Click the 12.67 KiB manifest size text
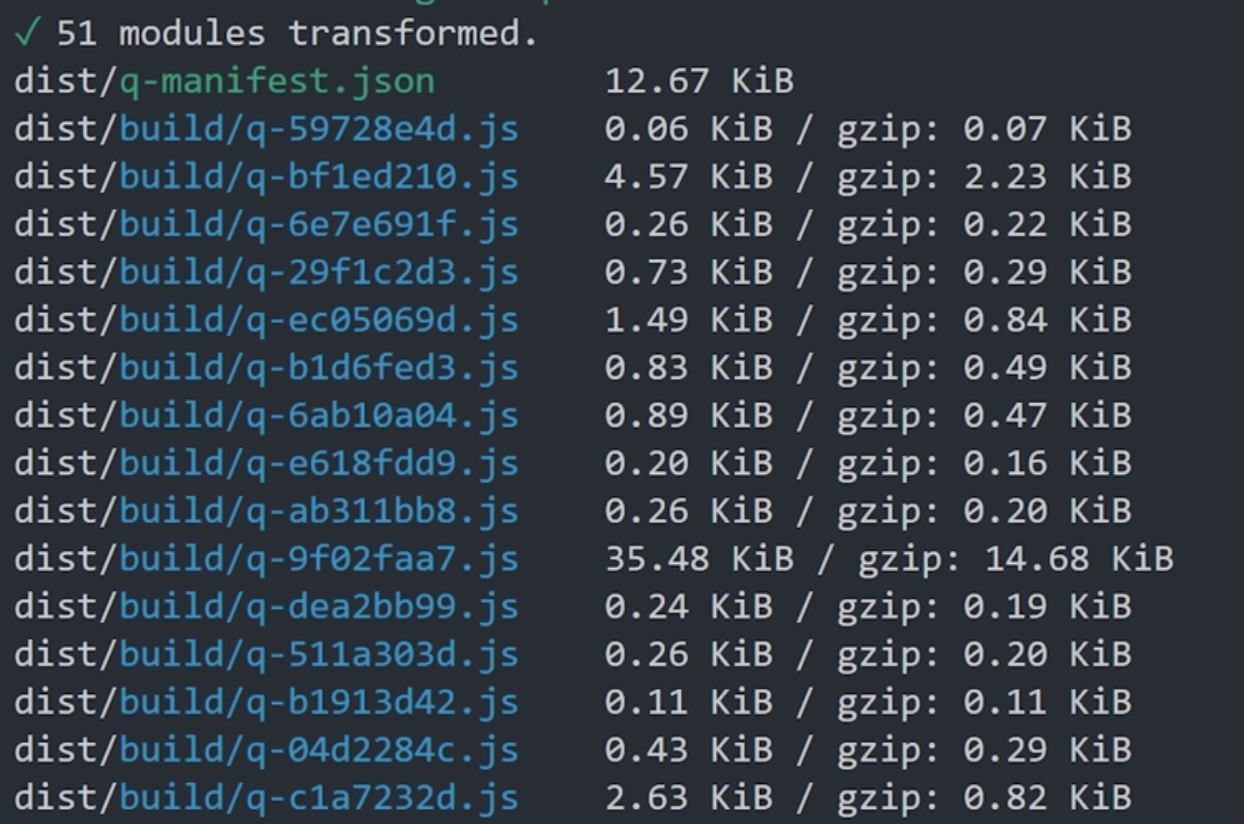The width and height of the screenshot is (1244, 824). click(699, 81)
